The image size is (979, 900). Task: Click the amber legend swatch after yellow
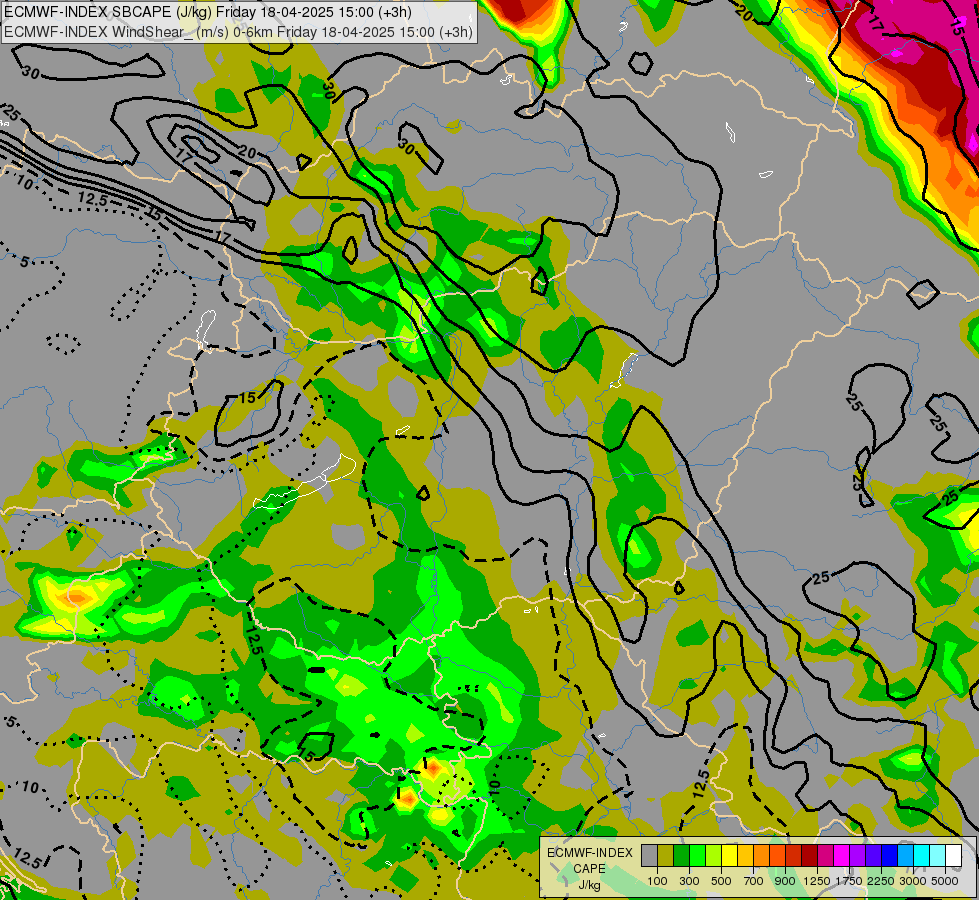click(745, 856)
